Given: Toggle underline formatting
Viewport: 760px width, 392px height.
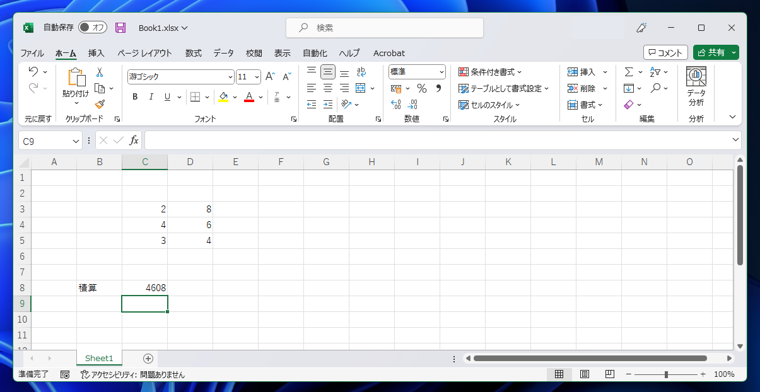Looking at the screenshot, I should pyautogui.click(x=167, y=97).
